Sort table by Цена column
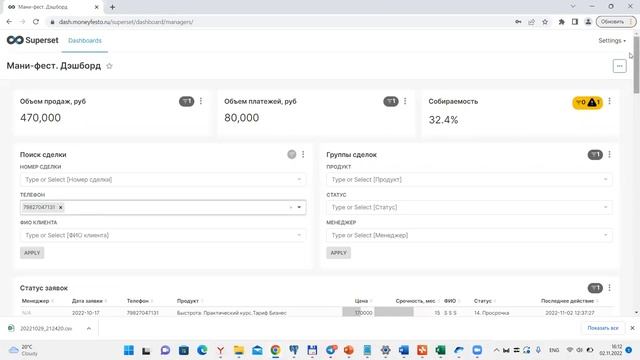 (x=363, y=301)
